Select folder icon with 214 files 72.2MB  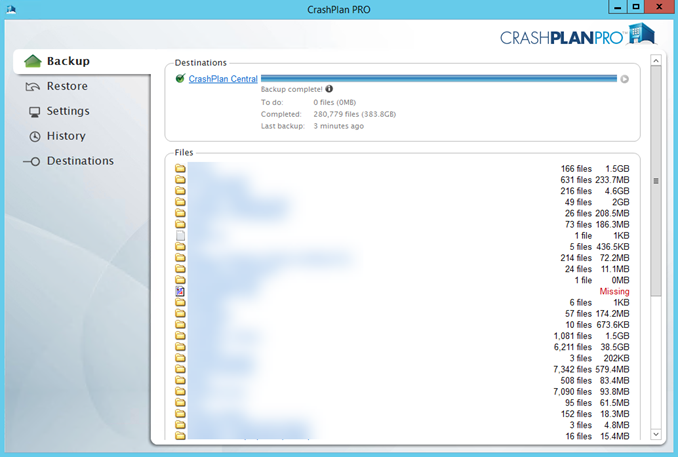[180, 258]
